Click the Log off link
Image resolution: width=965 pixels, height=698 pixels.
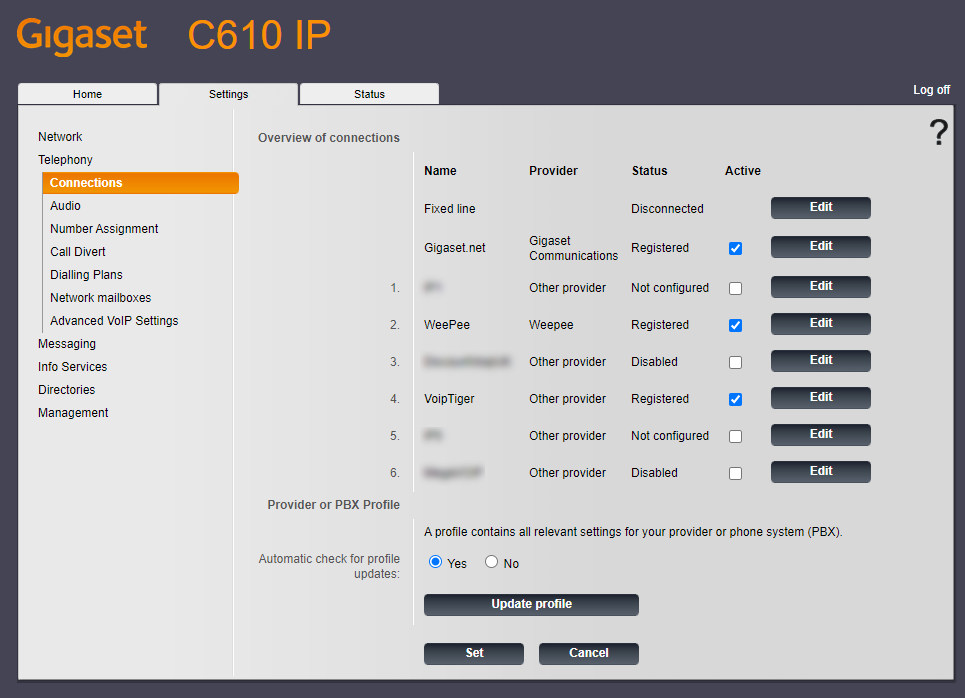[931, 90]
